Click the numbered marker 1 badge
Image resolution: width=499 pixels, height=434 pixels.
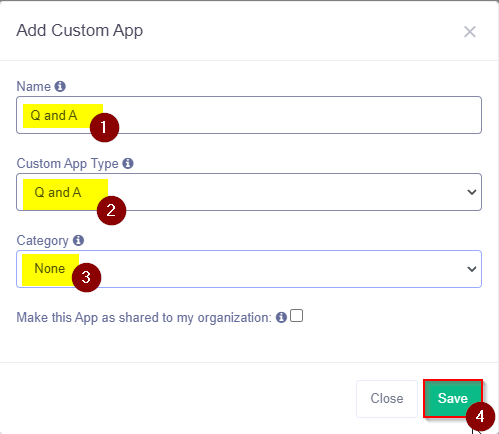point(104,127)
